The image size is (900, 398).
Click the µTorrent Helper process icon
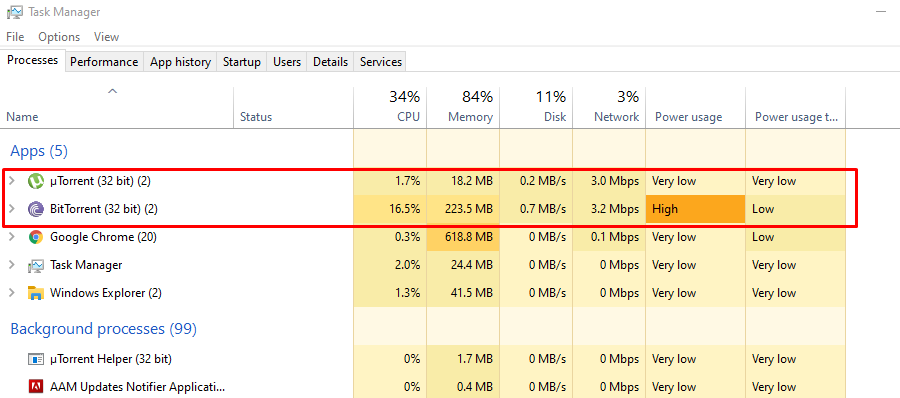[36, 360]
